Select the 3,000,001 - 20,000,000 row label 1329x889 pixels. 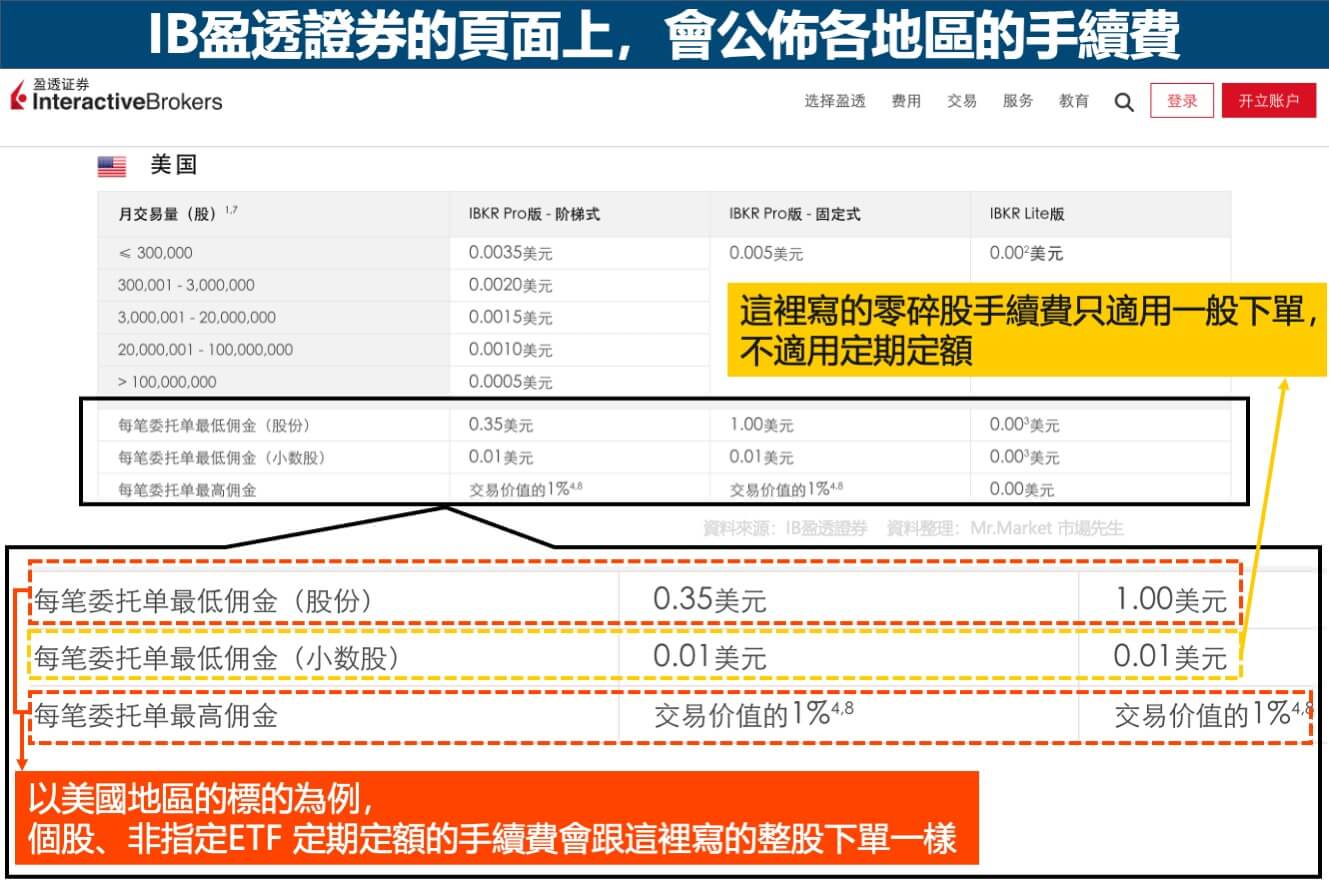[x=197, y=317]
